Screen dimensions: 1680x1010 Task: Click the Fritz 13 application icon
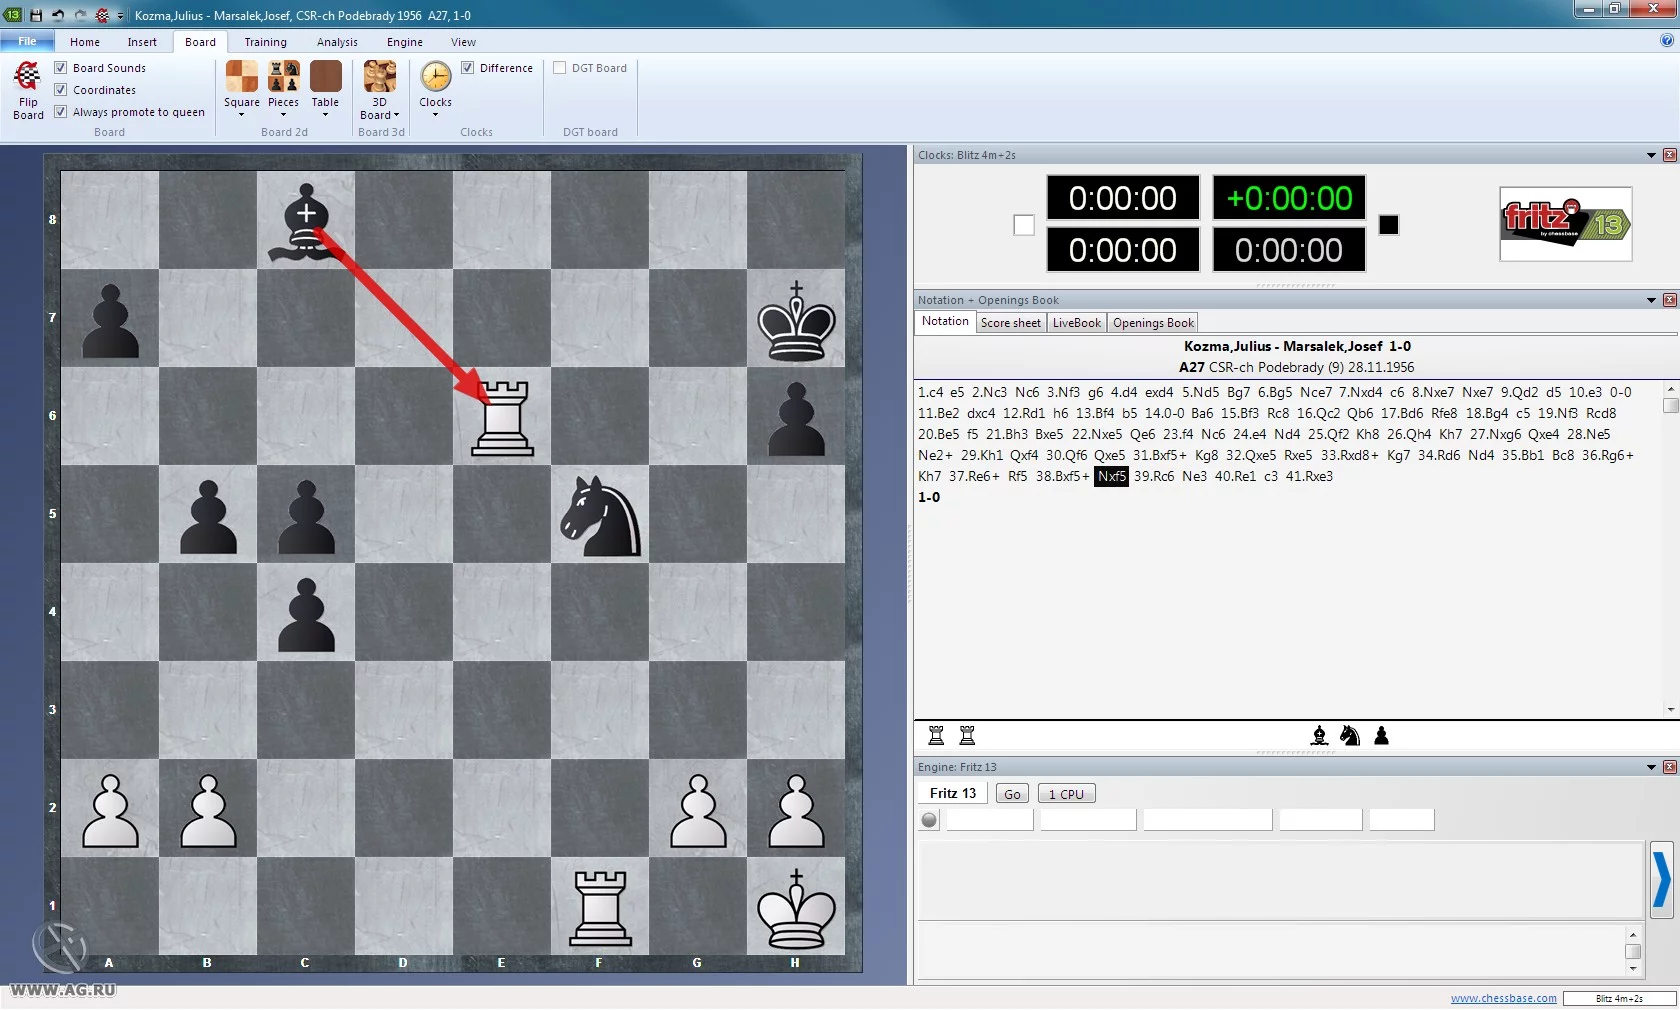coord(13,15)
